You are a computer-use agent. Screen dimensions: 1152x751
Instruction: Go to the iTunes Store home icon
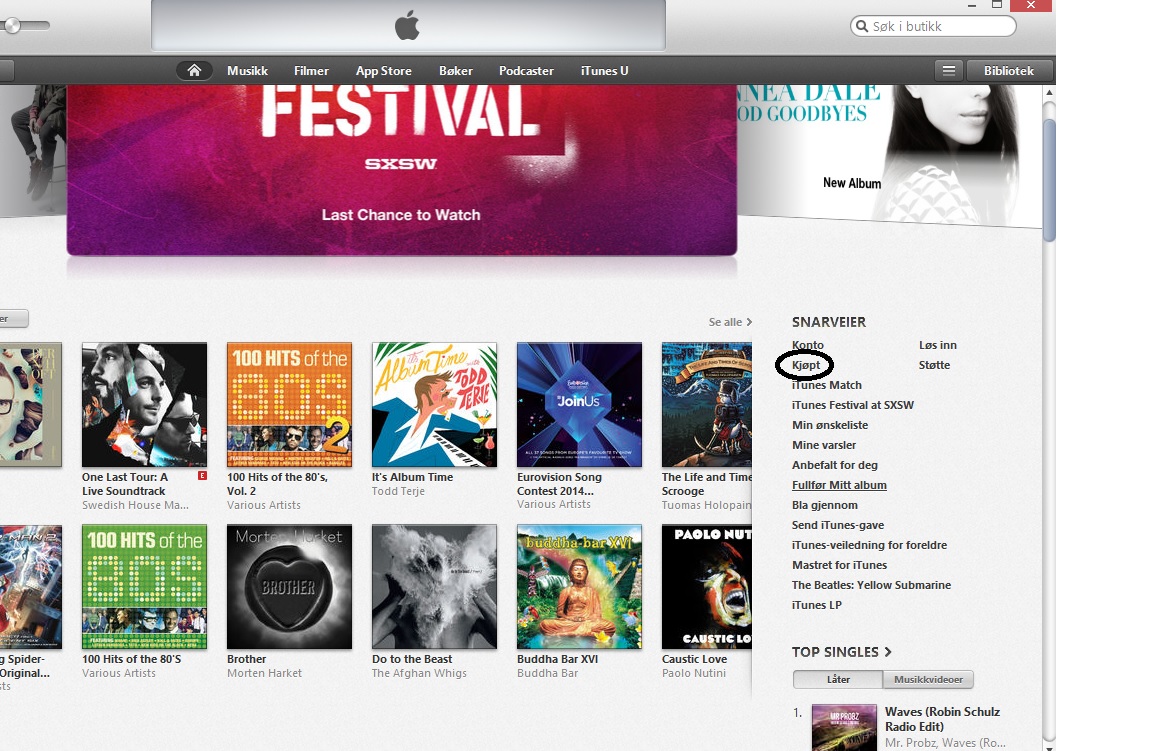tap(194, 71)
